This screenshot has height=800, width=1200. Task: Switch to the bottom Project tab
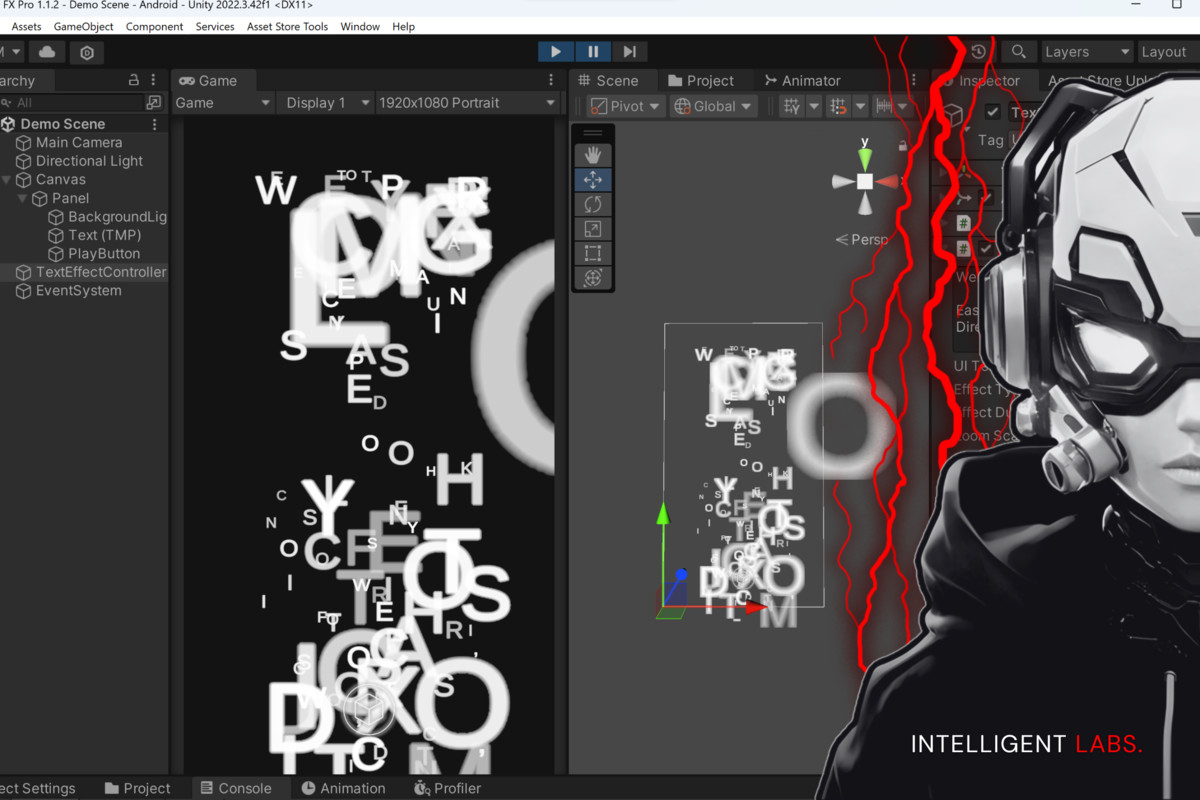(x=138, y=788)
